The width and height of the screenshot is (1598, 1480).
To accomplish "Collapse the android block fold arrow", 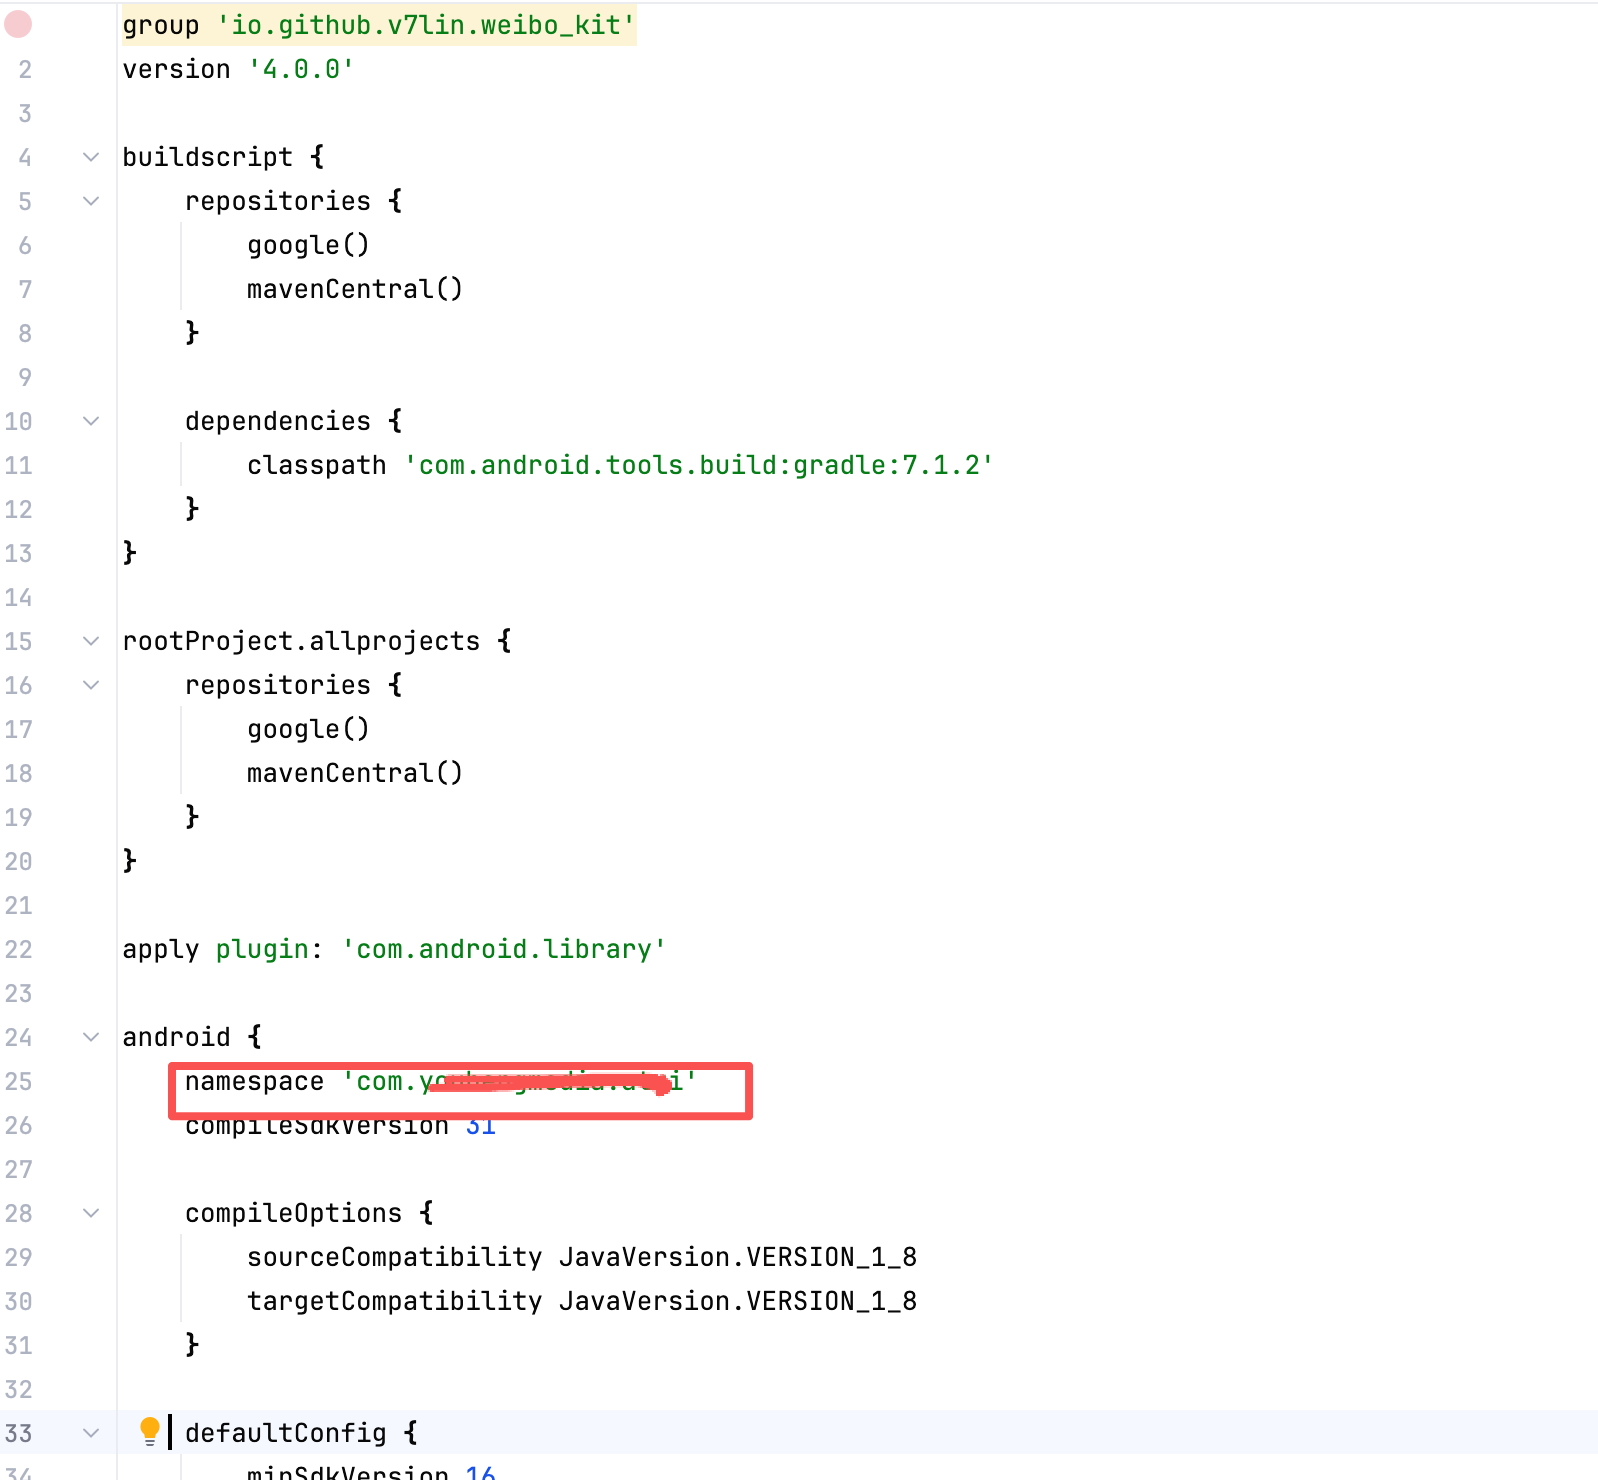I will point(91,1037).
